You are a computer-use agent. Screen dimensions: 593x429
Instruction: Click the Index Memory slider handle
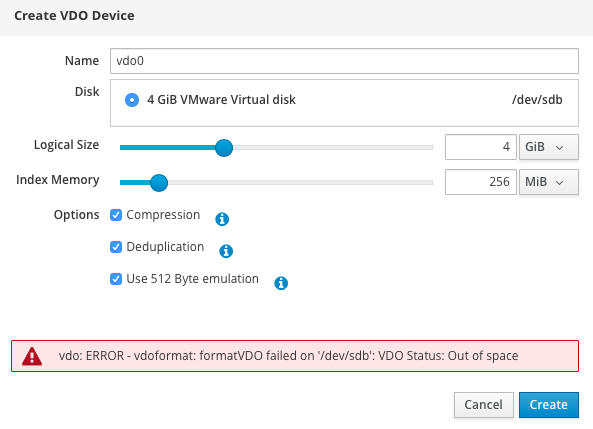[x=159, y=183]
